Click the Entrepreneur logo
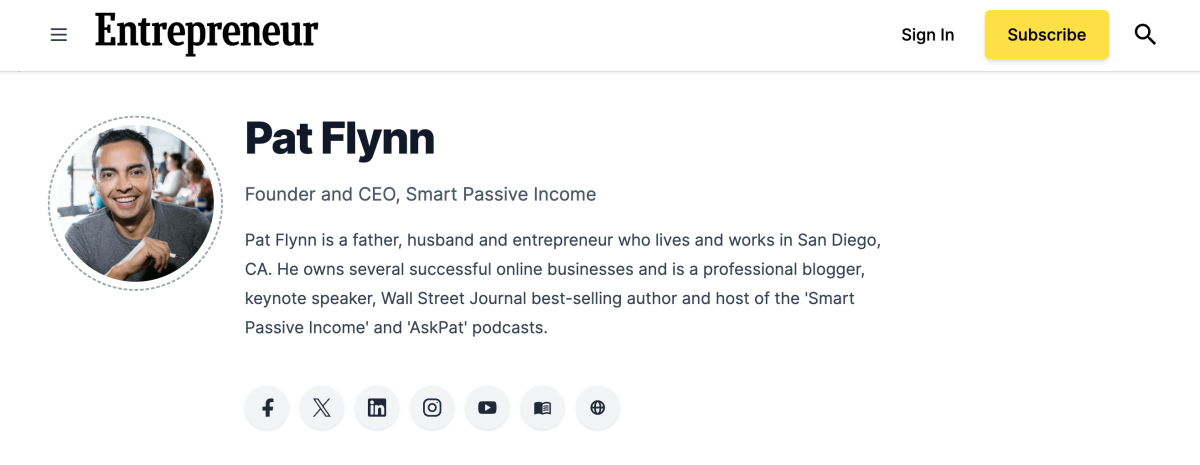The height and width of the screenshot is (465, 1200). 207,33
